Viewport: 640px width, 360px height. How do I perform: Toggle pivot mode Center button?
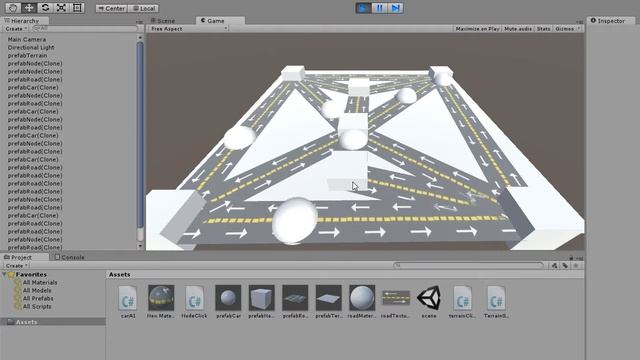(x=111, y=8)
